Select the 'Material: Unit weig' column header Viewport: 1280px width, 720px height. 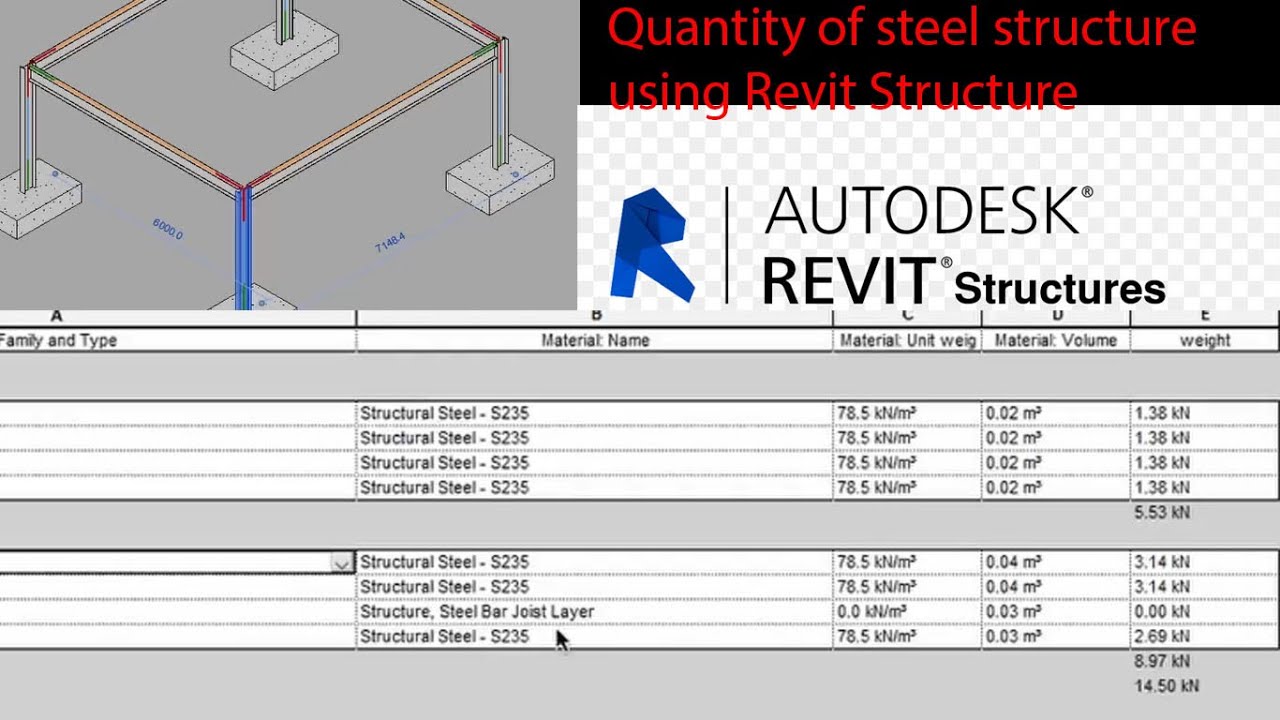[907, 340]
